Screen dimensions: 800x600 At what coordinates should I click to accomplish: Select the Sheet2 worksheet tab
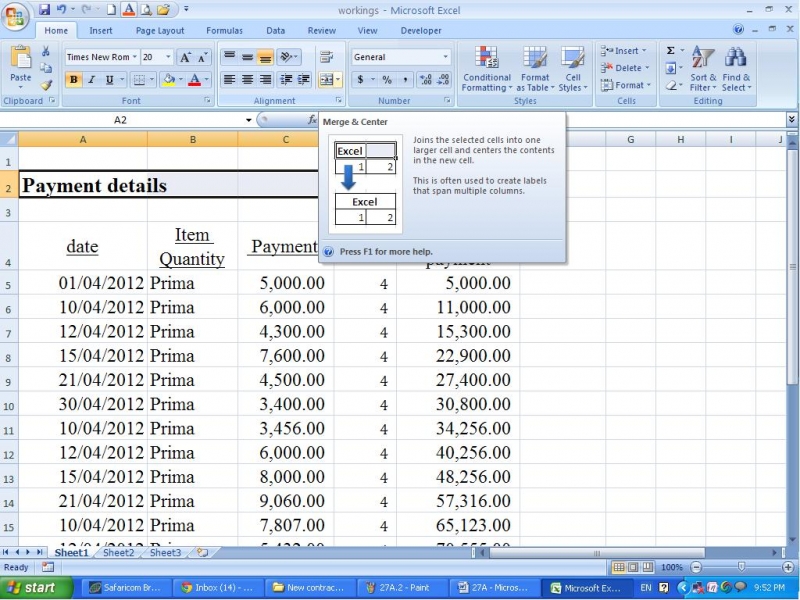click(117, 552)
